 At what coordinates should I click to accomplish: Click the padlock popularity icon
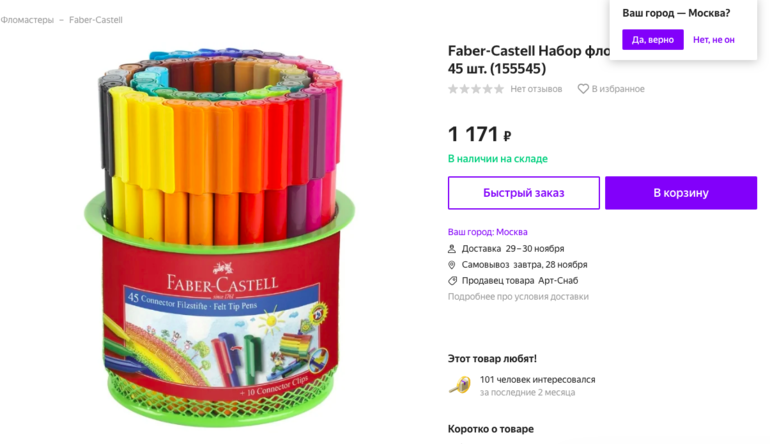(460, 385)
